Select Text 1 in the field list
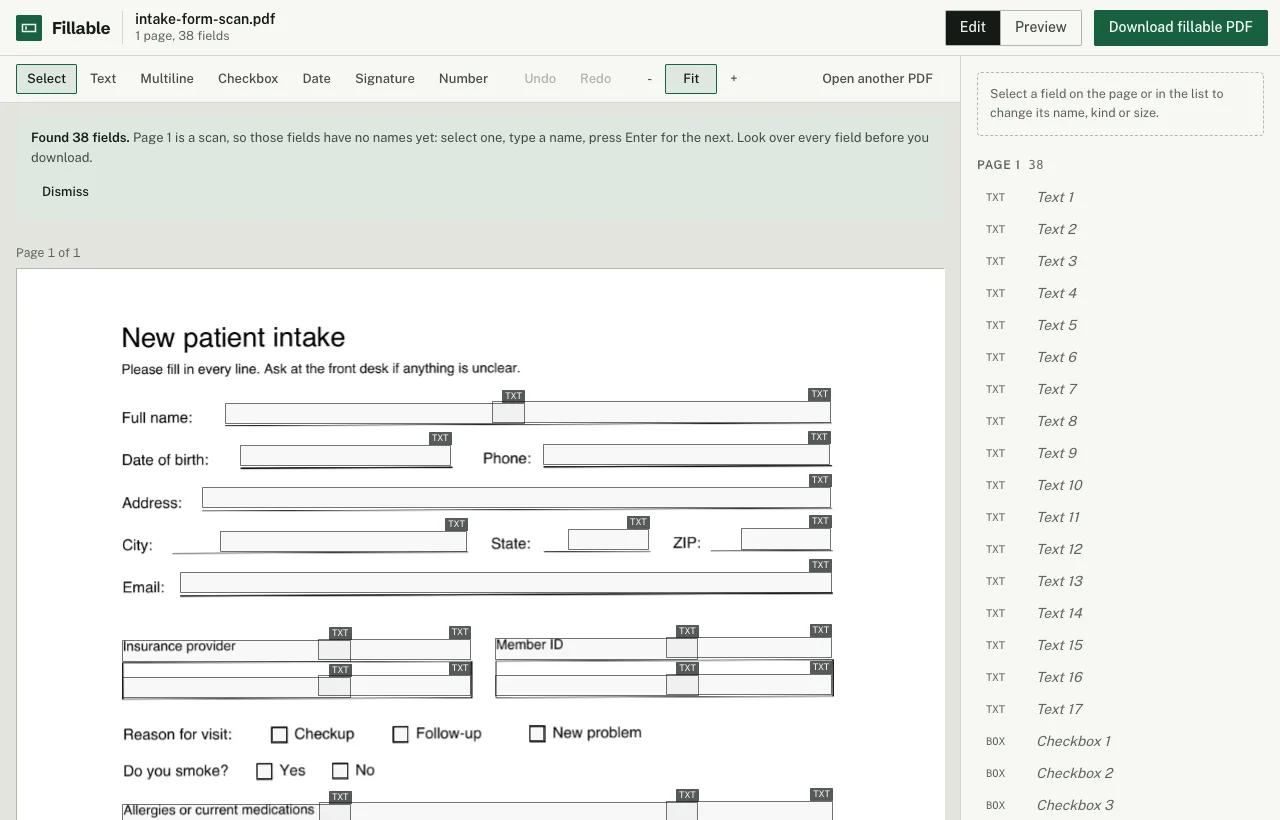This screenshot has height=820, width=1280. pos(1120,197)
